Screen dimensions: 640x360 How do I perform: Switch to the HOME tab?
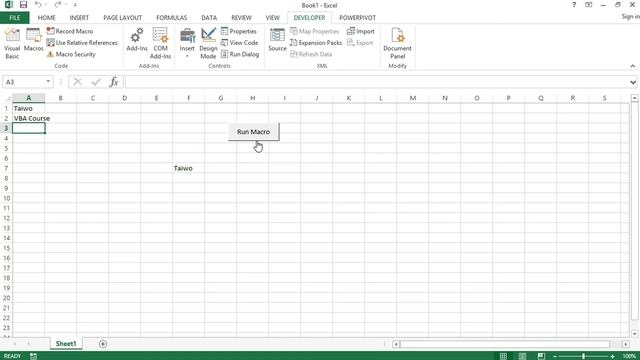(47, 18)
